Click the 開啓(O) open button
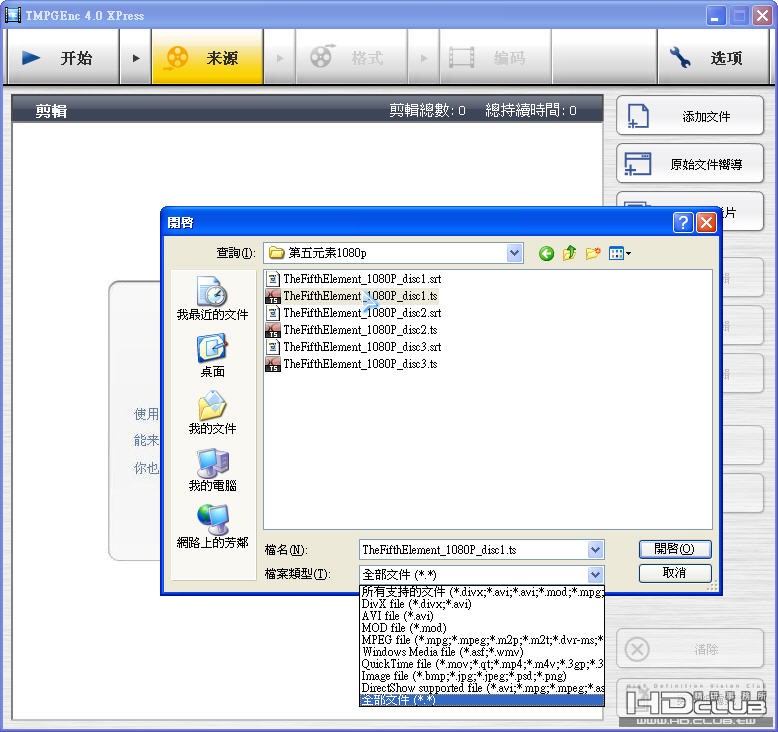This screenshot has height=732, width=778. [x=675, y=549]
